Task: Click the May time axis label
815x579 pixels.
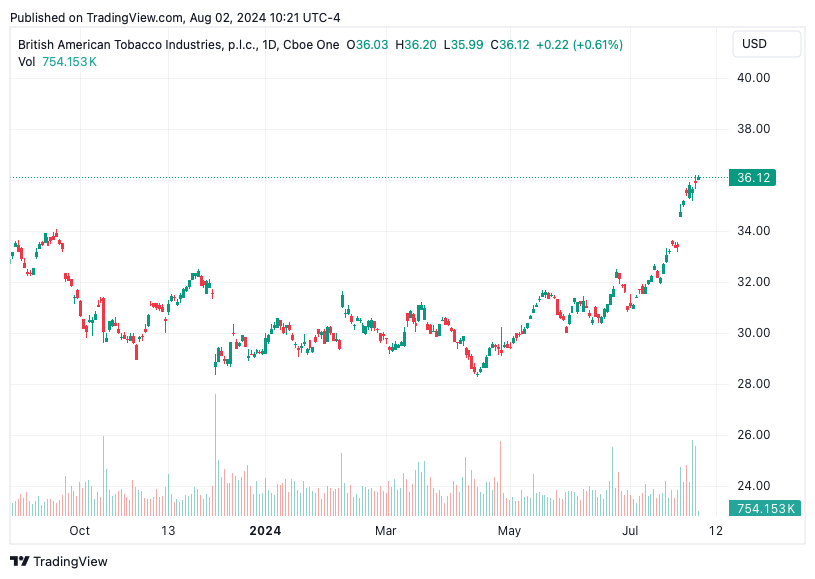Action: coord(509,531)
